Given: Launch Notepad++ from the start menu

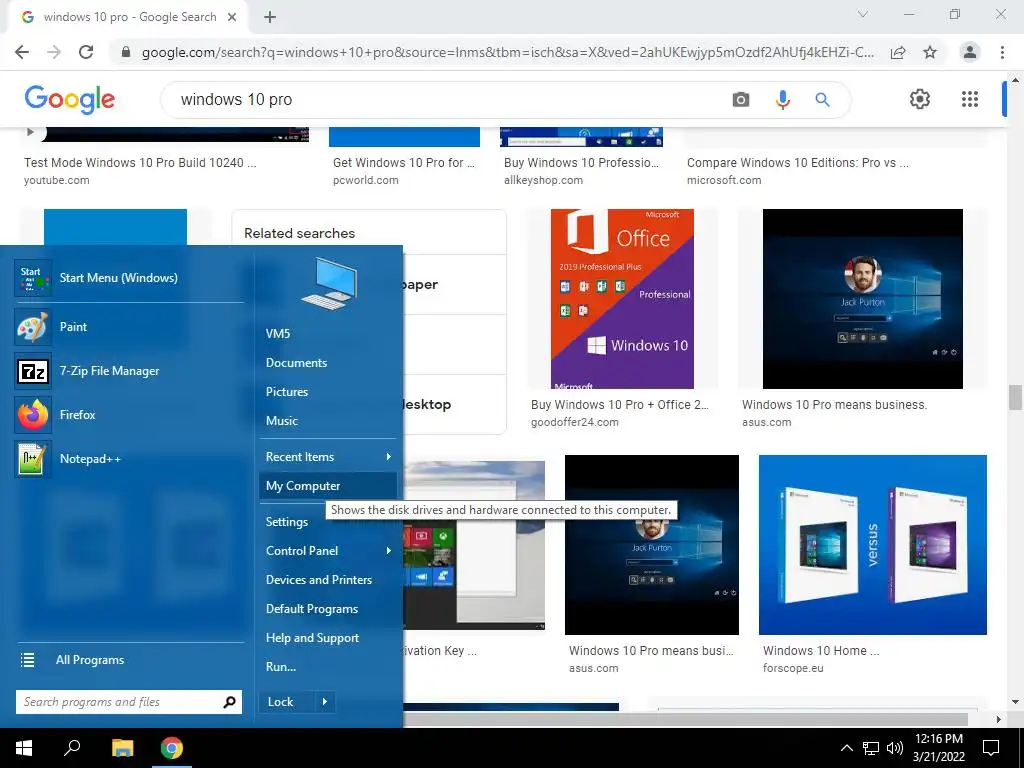Looking at the screenshot, I should 129,458.
